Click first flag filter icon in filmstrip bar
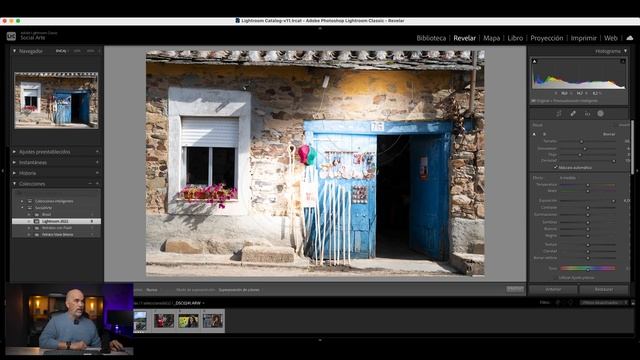Screen dimensions: 640x360 pyautogui.click(x=558, y=302)
